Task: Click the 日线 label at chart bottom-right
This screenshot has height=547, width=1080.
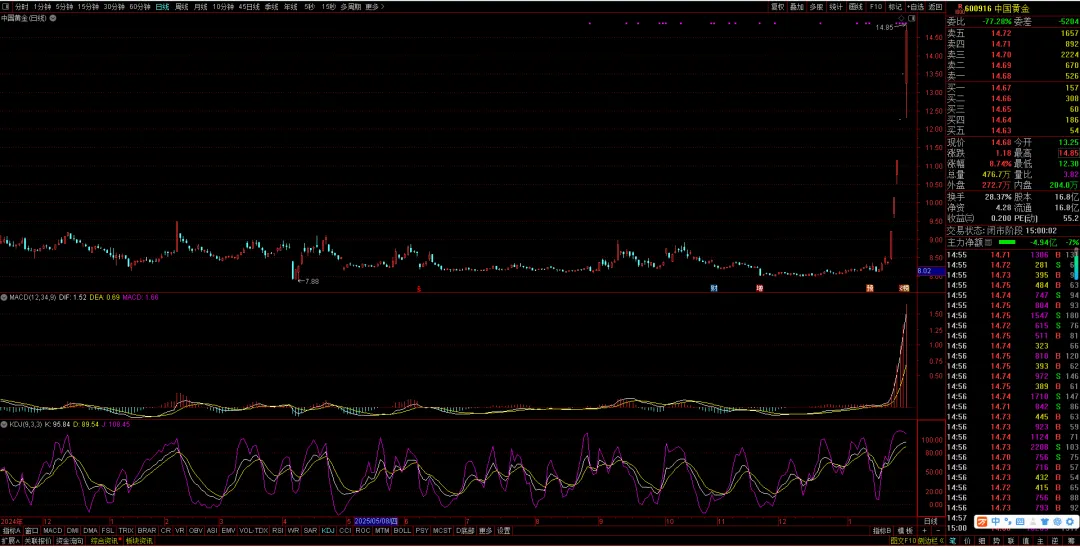Action: (930, 522)
